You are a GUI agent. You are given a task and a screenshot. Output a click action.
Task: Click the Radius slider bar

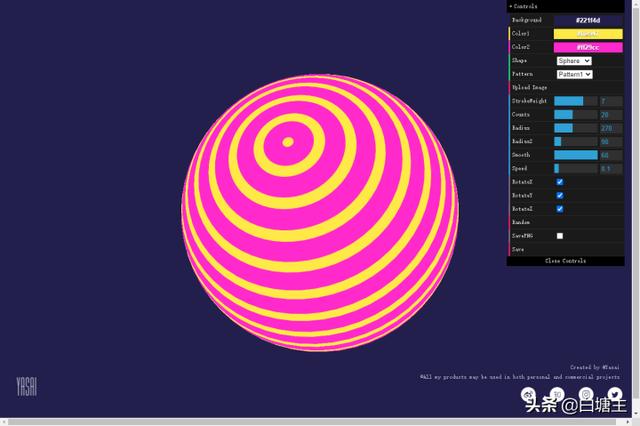click(x=576, y=128)
